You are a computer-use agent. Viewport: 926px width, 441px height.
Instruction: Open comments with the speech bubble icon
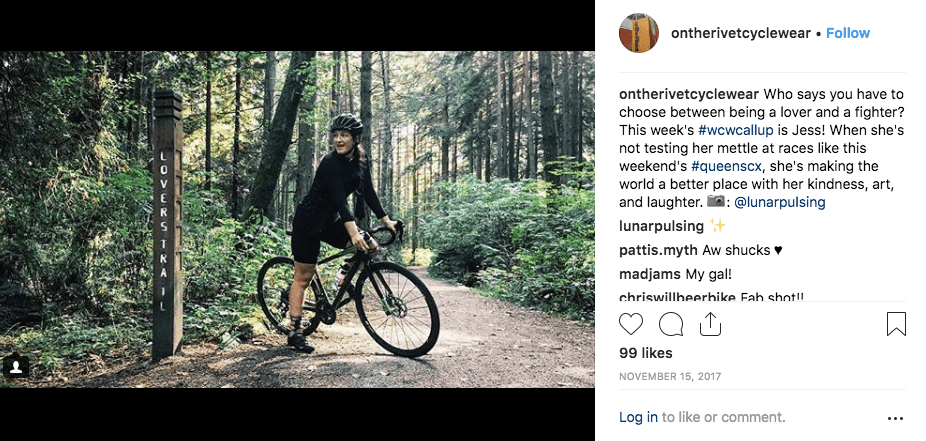pos(671,324)
